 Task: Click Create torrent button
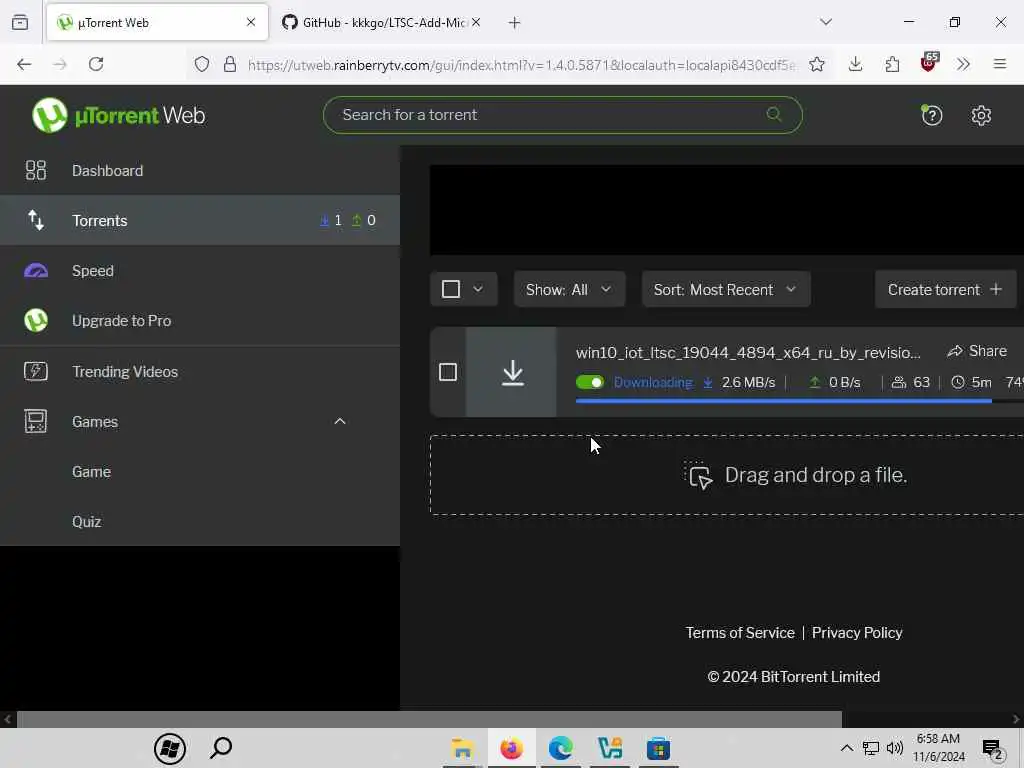point(945,289)
